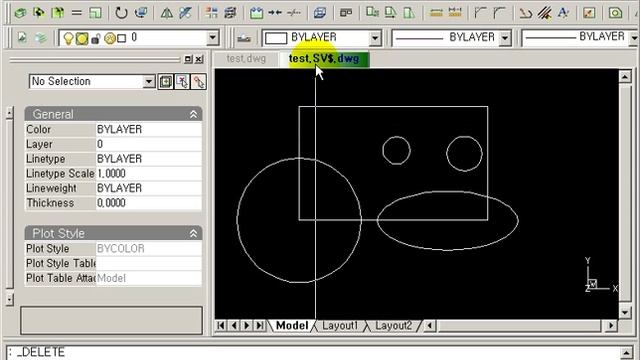Toggle layer 0 on/off light bulb
The width and height of the screenshot is (640, 360).
tap(68, 38)
